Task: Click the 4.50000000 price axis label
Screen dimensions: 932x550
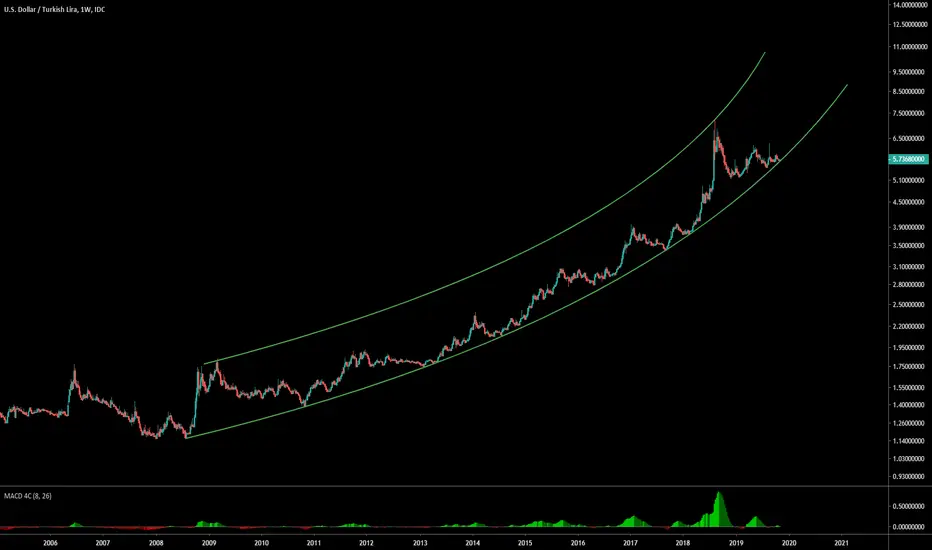Action: [909, 202]
